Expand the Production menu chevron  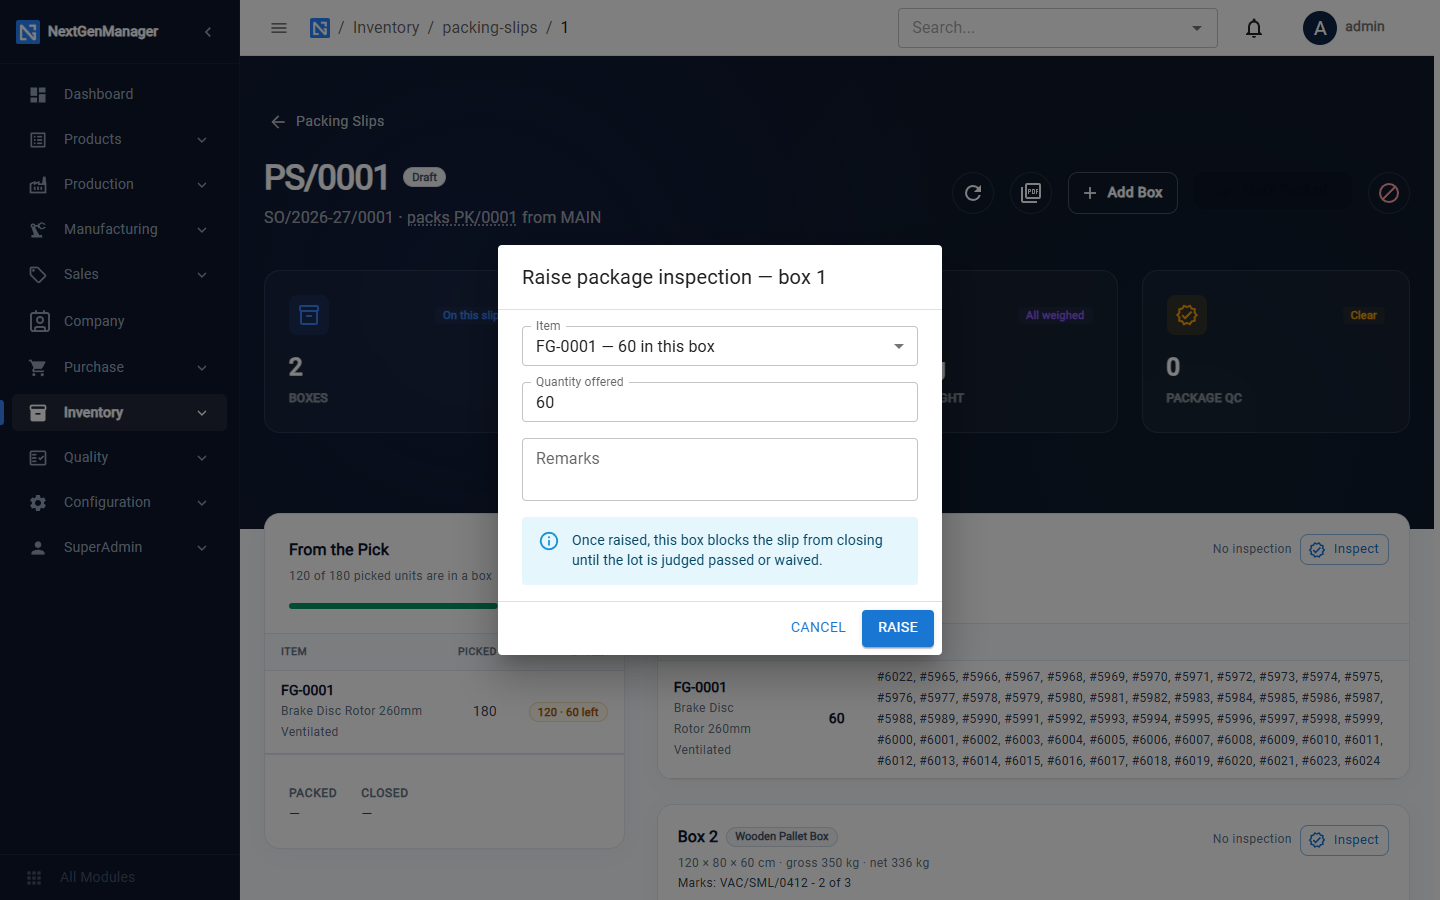(x=202, y=185)
